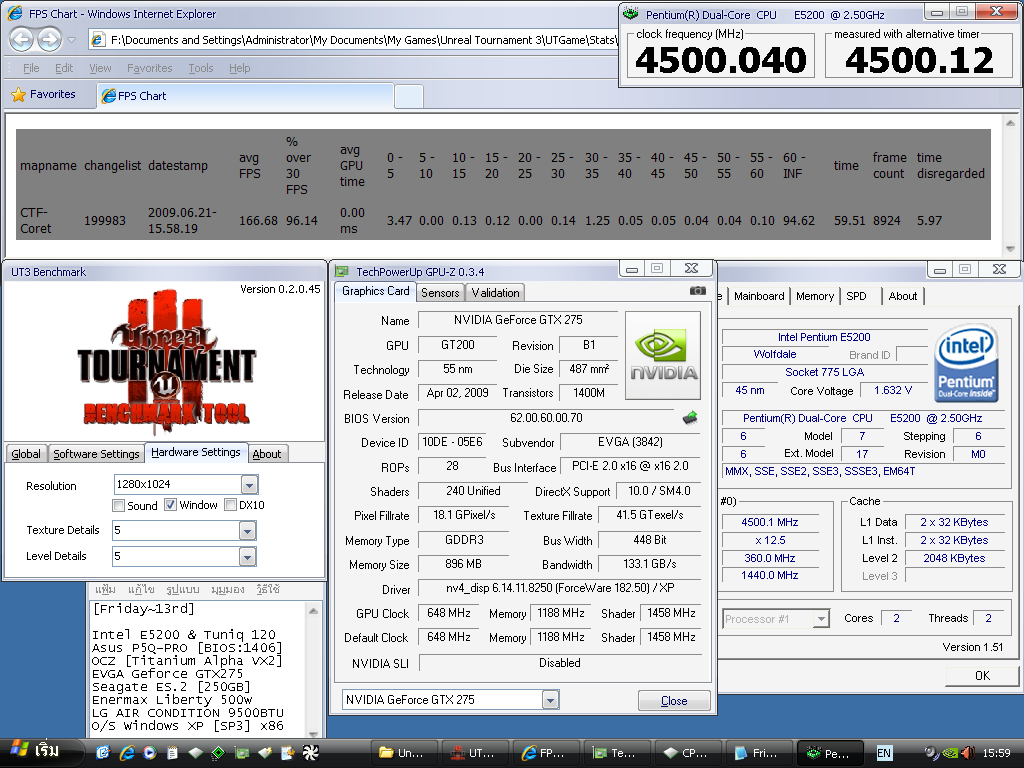Switch to the Sensors tab in GPU-Z
This screenshot has width=1024, height=768.
click(440, 293)
